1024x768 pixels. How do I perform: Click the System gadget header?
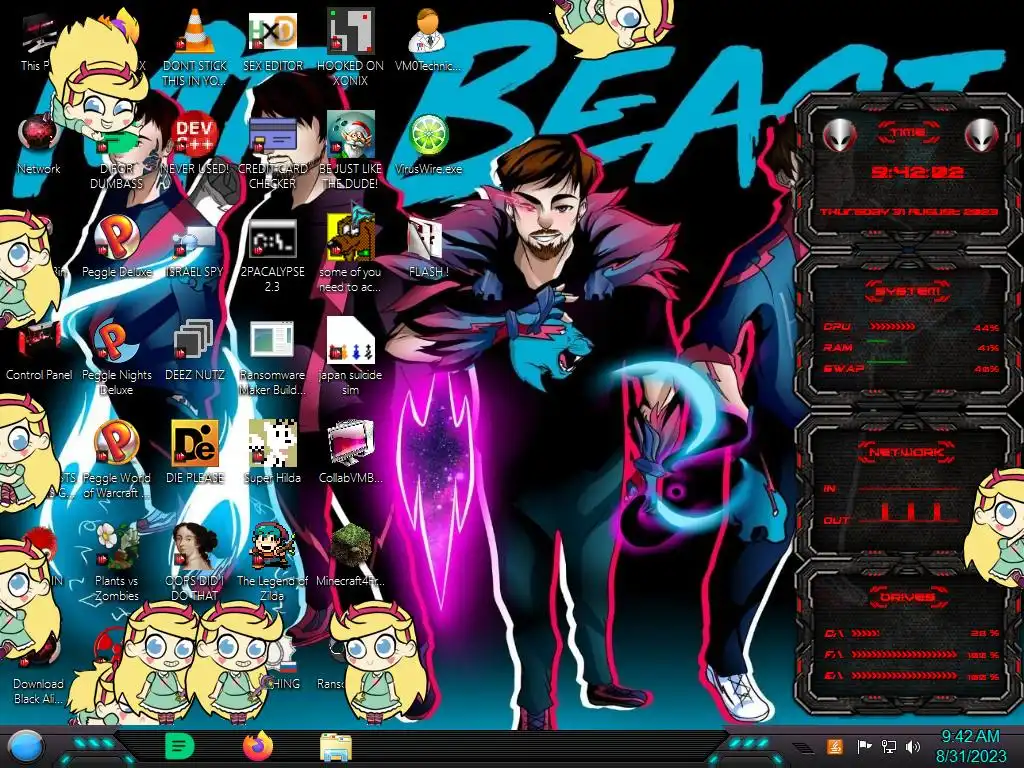[x=908, y=291]
